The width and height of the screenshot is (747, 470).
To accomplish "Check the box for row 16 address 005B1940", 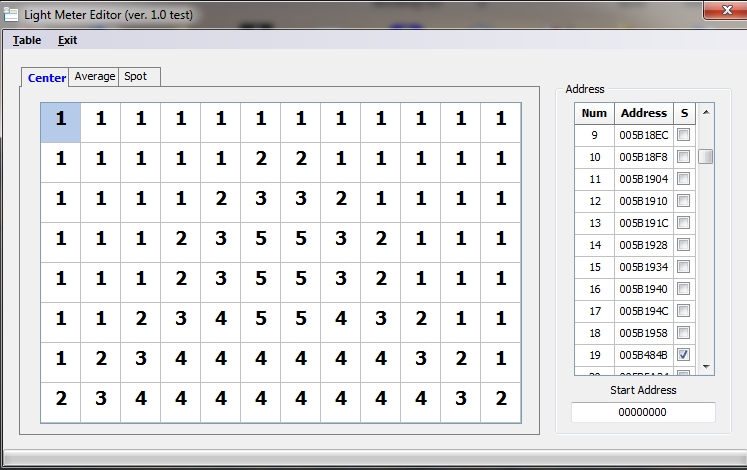I will [x=684, y=289].
